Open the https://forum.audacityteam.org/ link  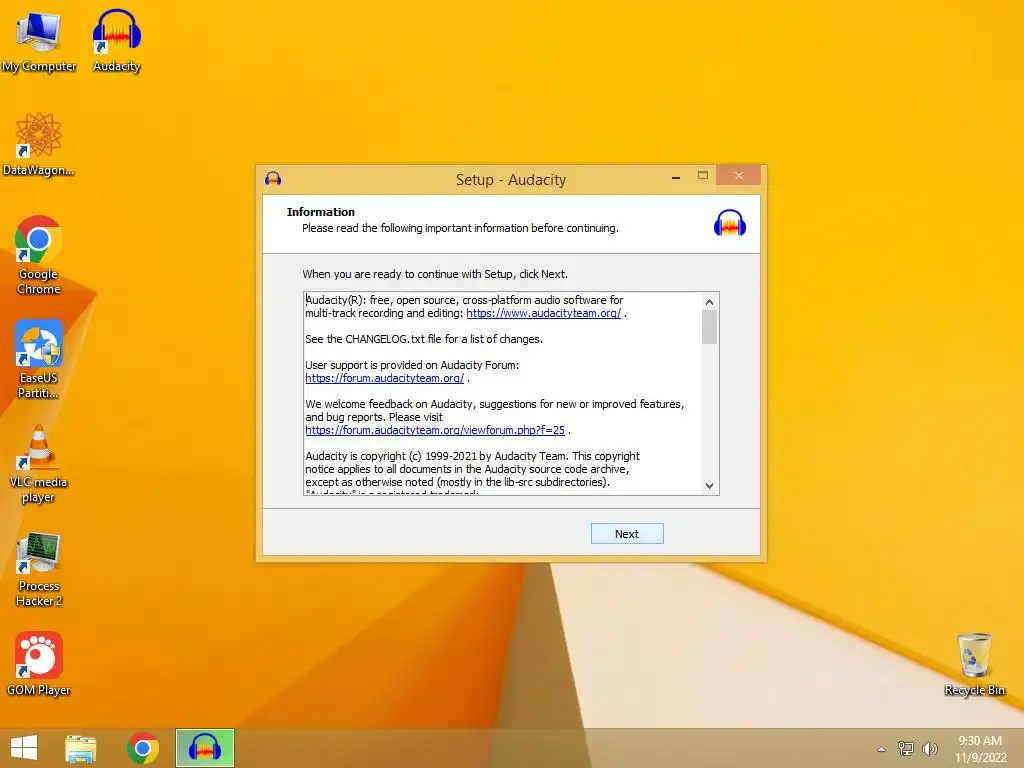point(385,378)
